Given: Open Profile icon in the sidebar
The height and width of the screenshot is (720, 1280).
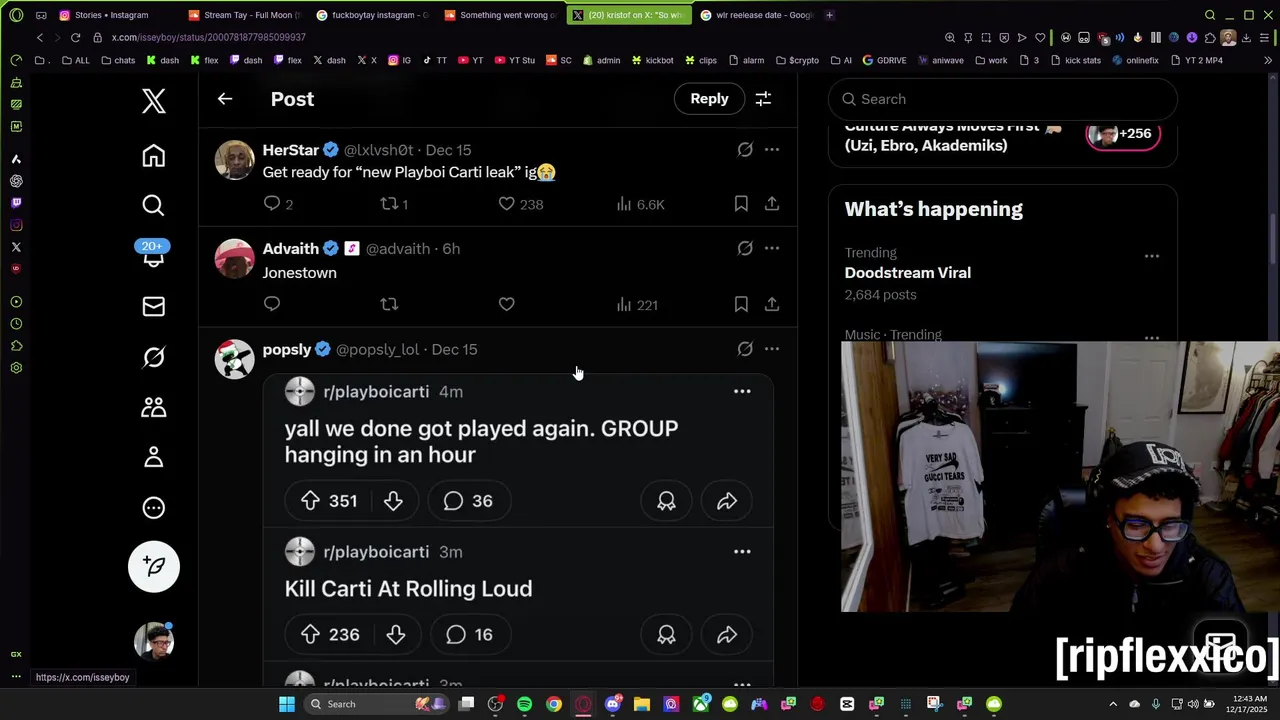Looking at the screenshot, I should [153, 457].
